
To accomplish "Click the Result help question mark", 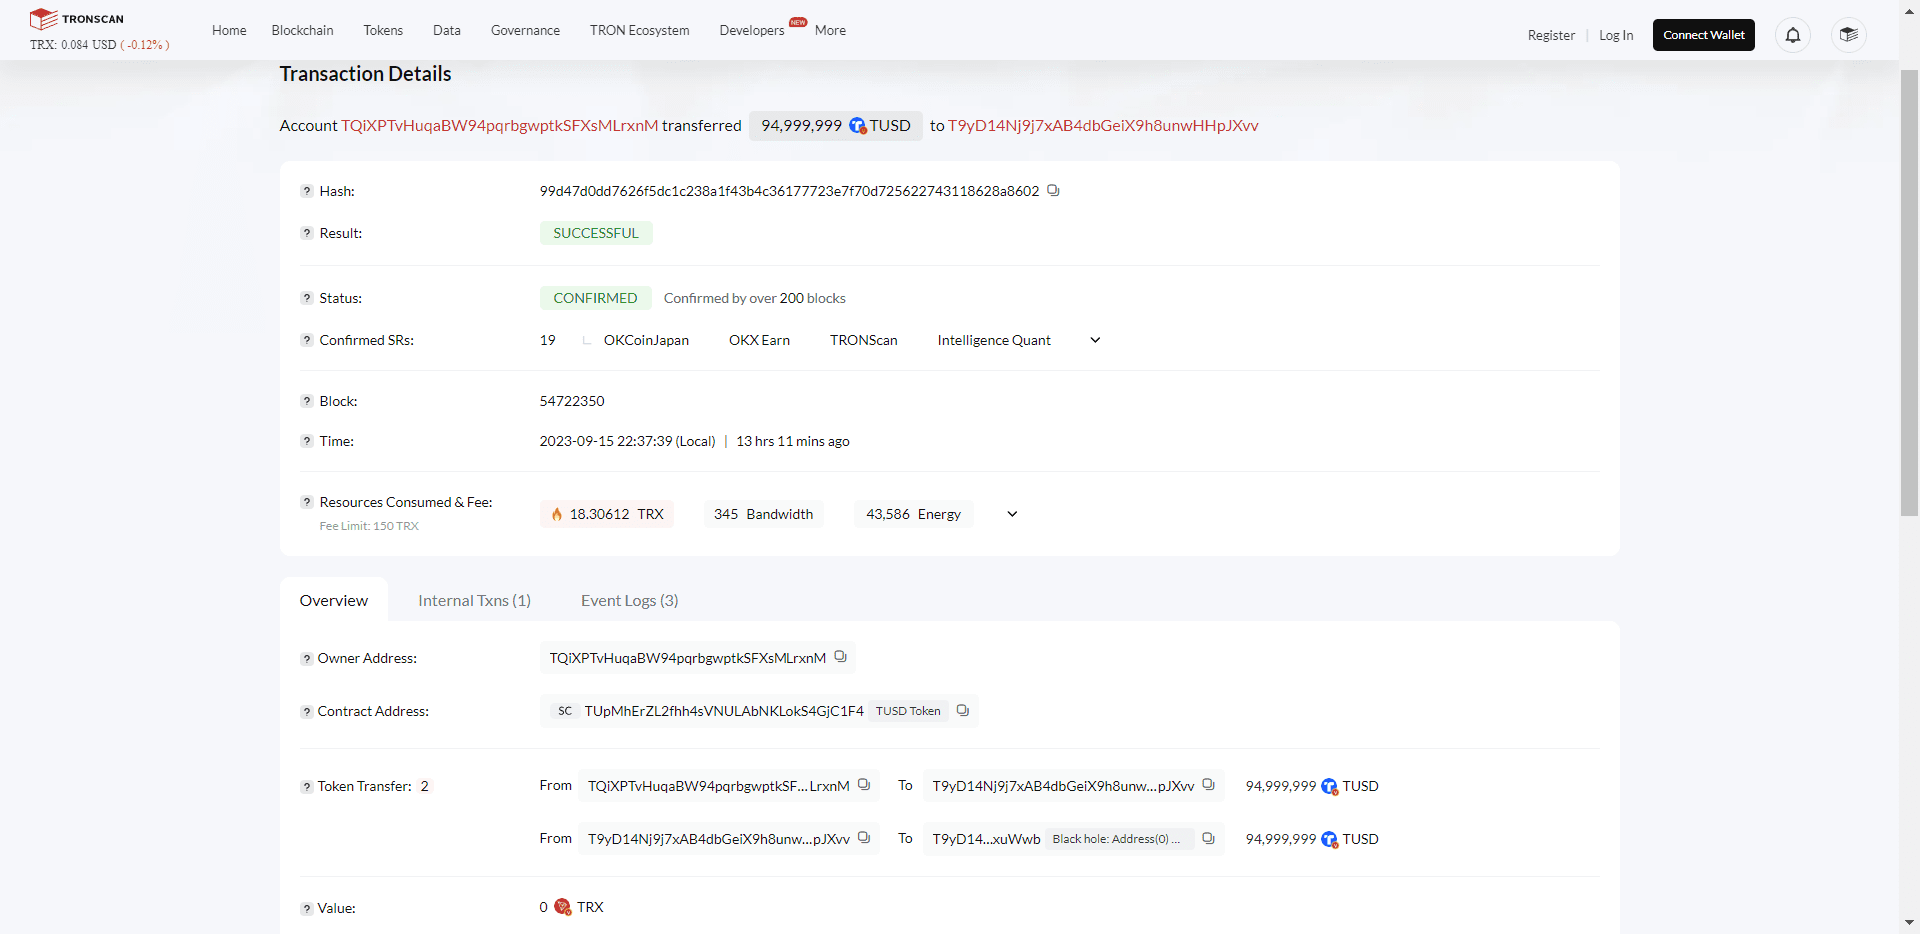I will pos(307,233).
